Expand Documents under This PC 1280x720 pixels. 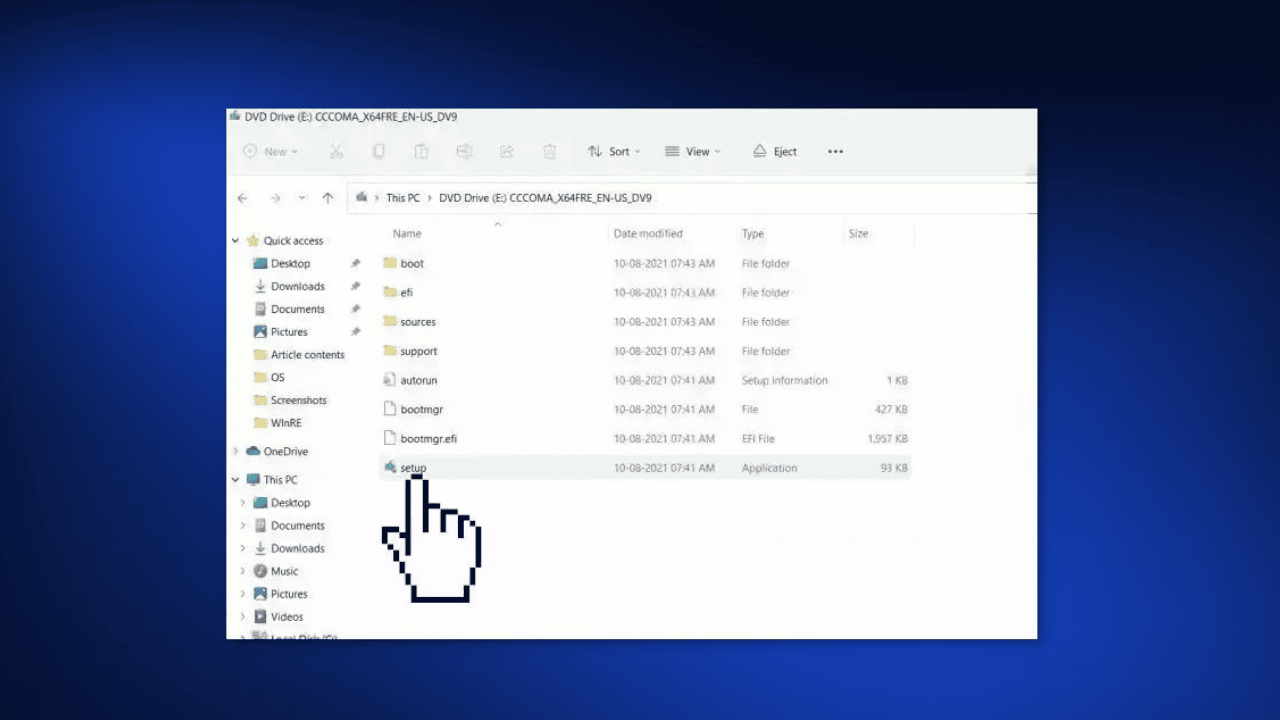click(x=243, y=526)
